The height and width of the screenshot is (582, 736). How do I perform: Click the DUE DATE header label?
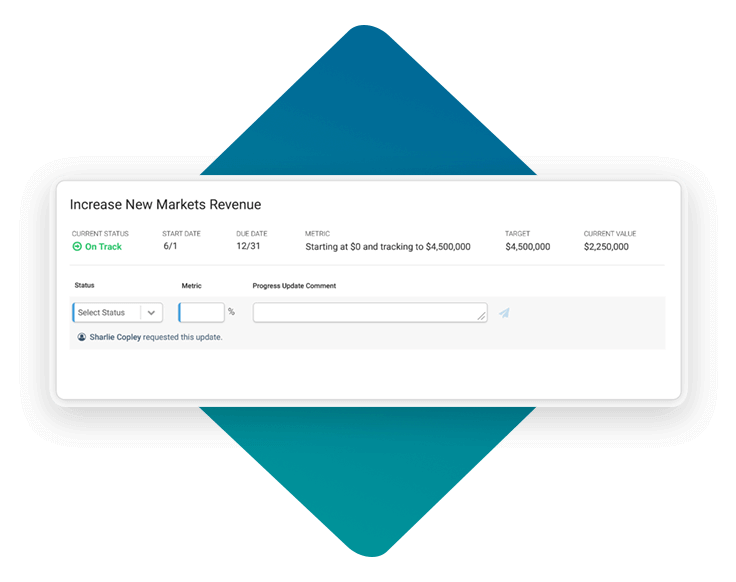pyautogui.click(x=252, y=234)
